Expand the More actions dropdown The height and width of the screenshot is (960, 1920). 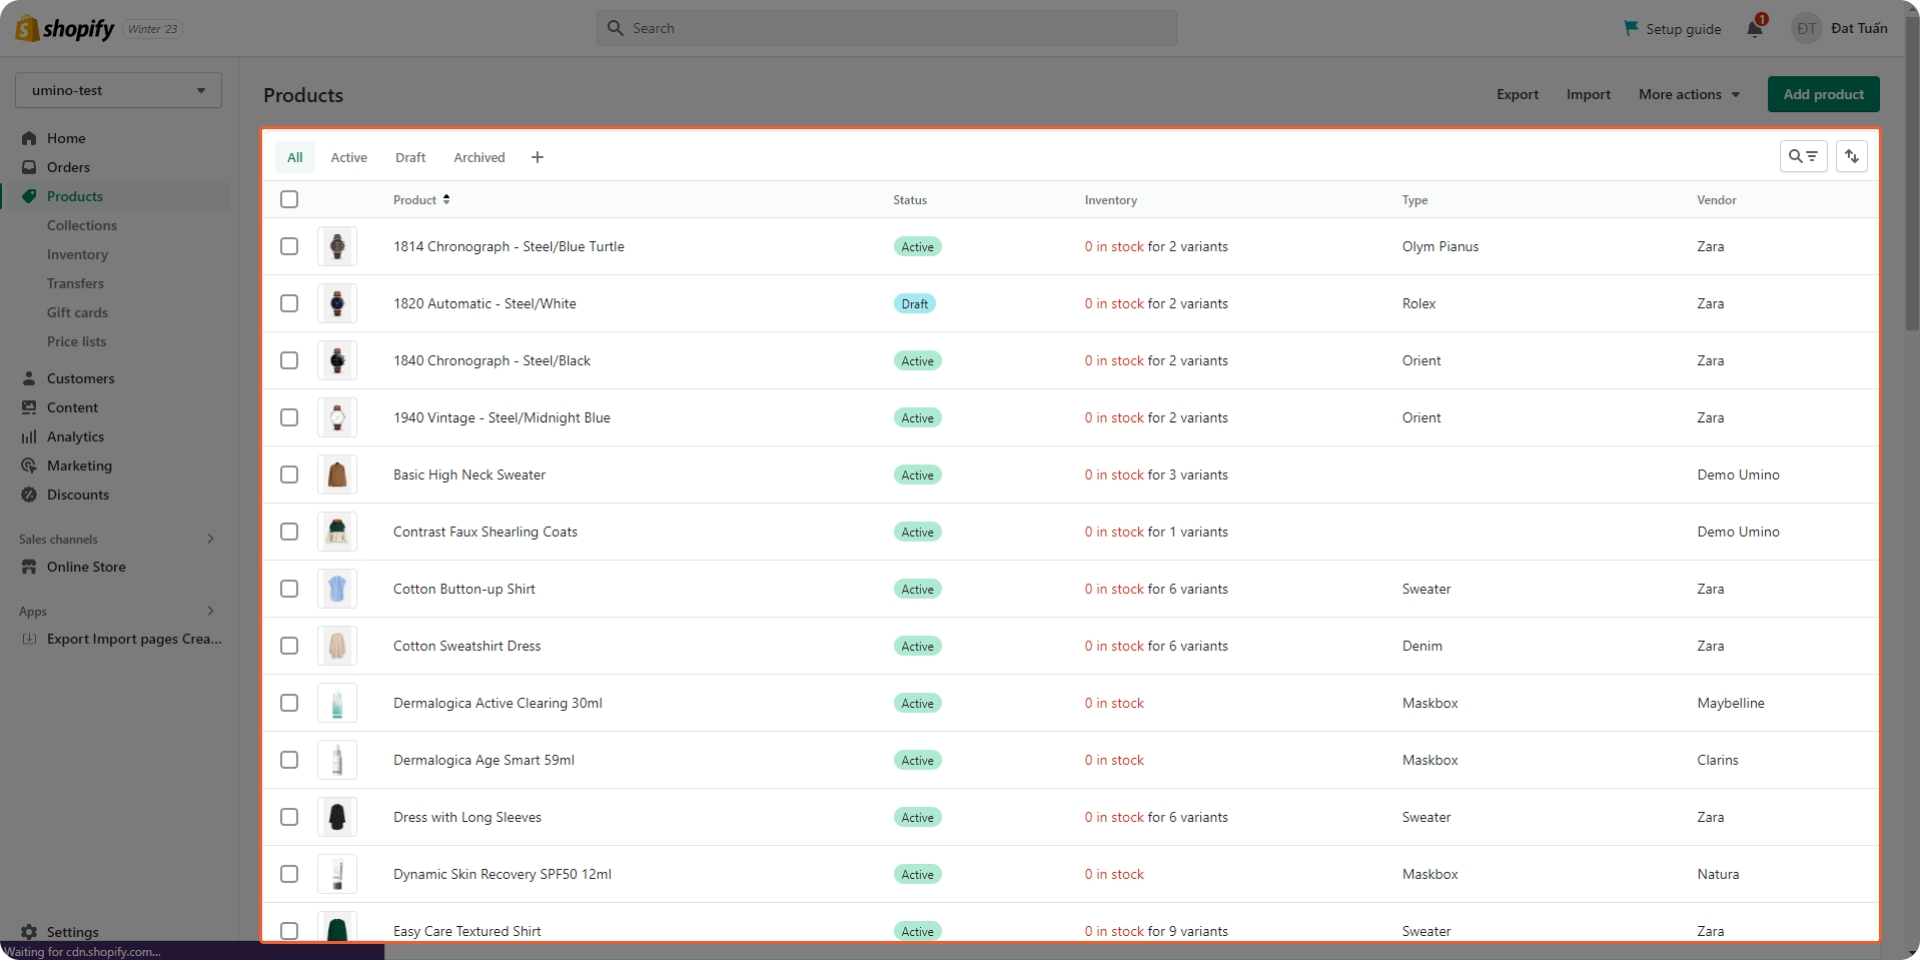1688,94
